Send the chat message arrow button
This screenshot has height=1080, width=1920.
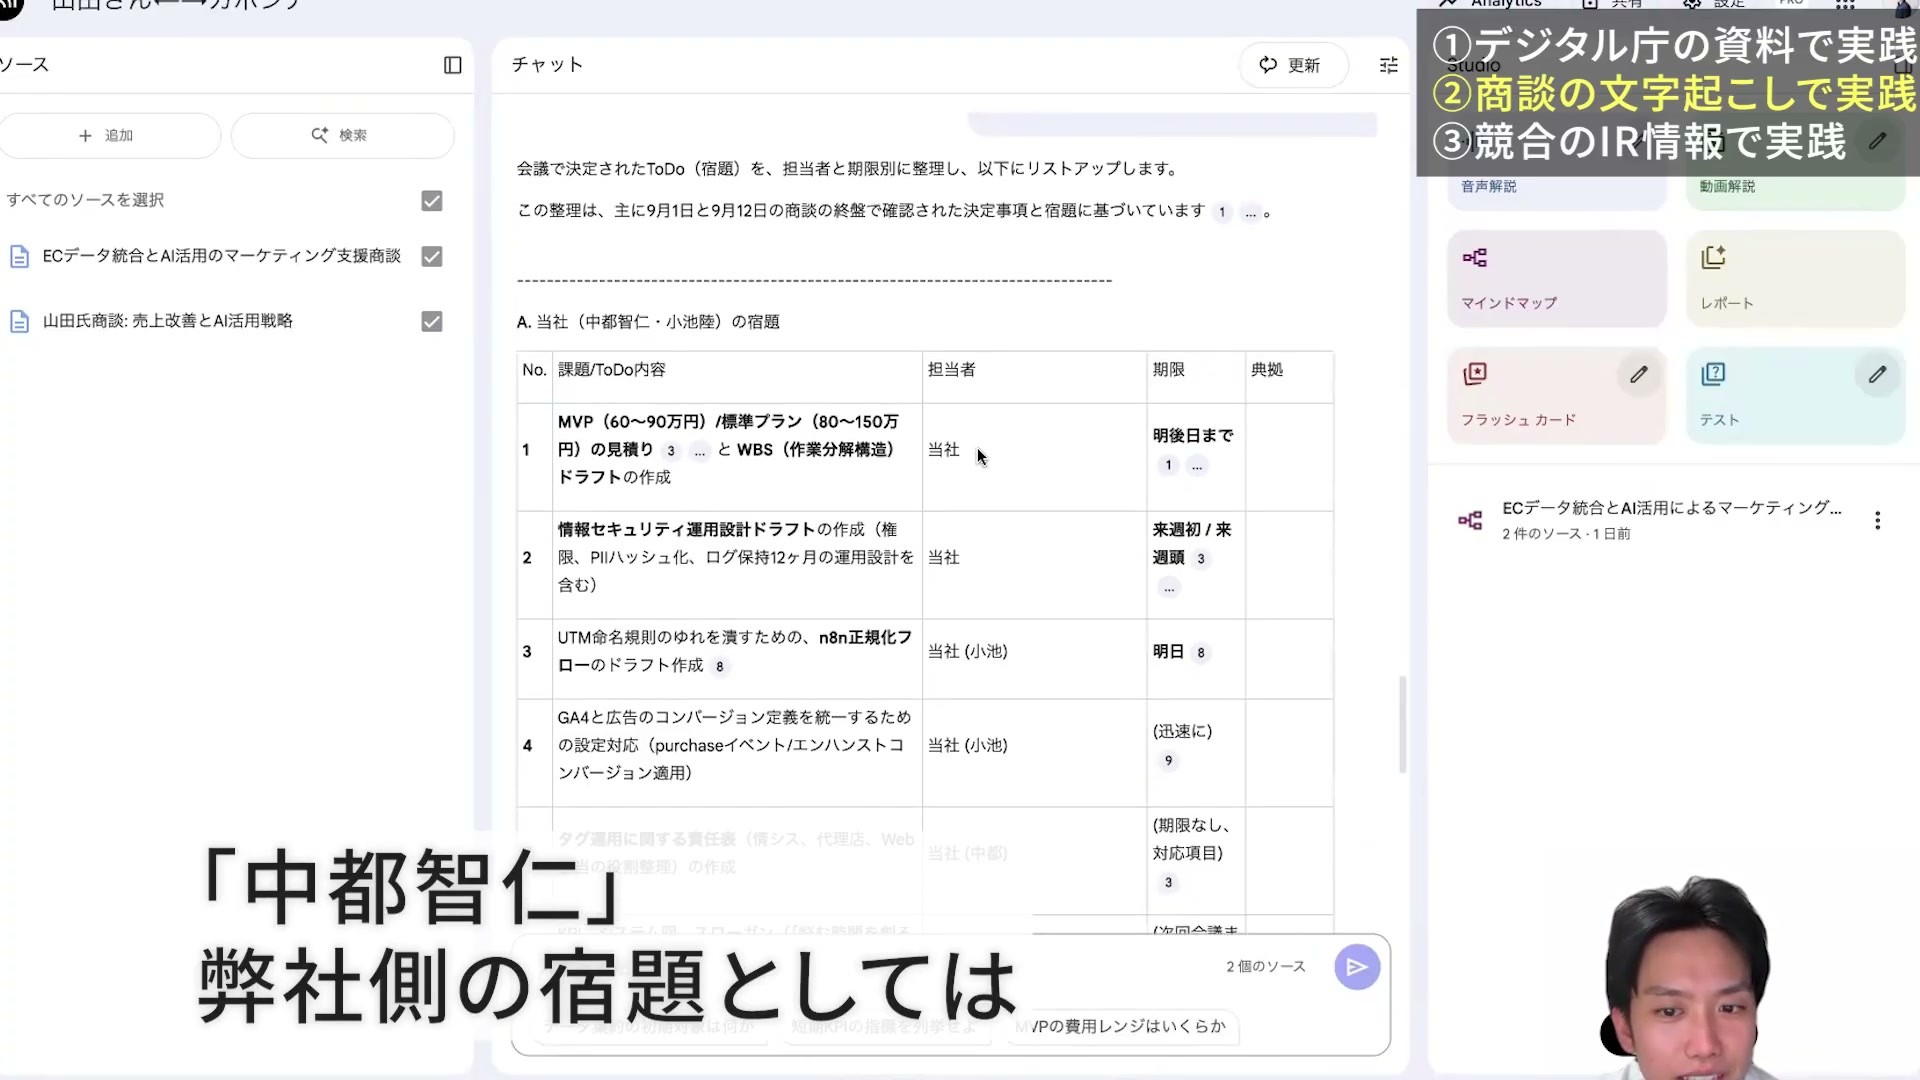point(1357,967)
